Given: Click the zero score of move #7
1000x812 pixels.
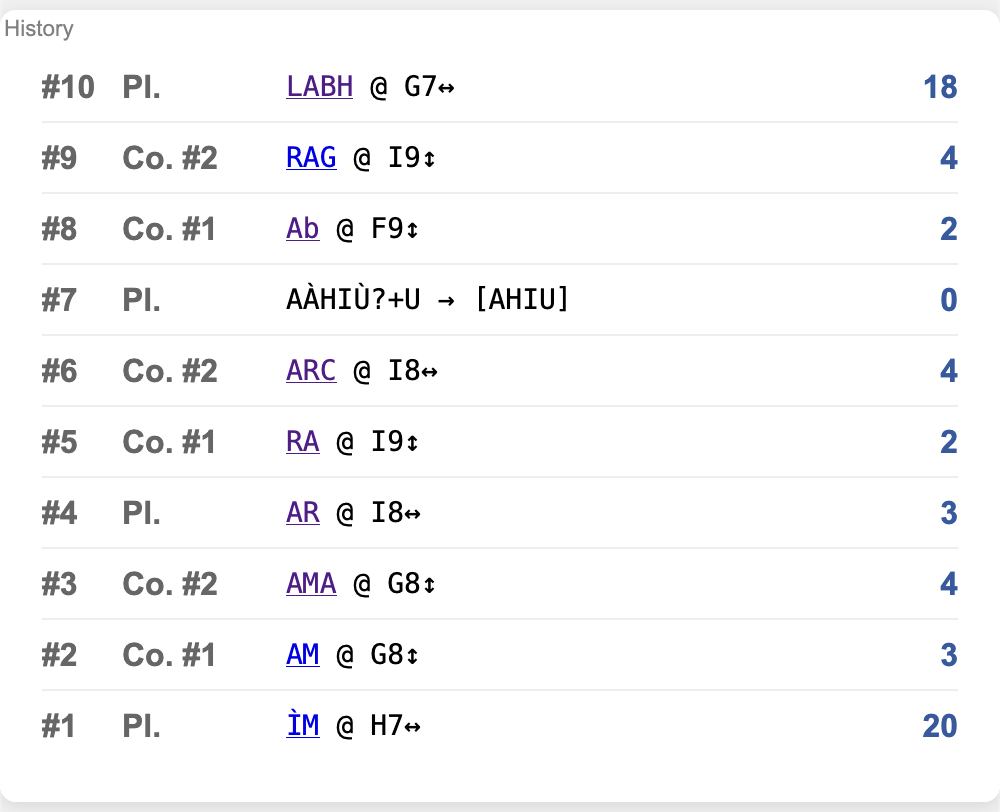Looking at the screenshot, I should [948, 300].
